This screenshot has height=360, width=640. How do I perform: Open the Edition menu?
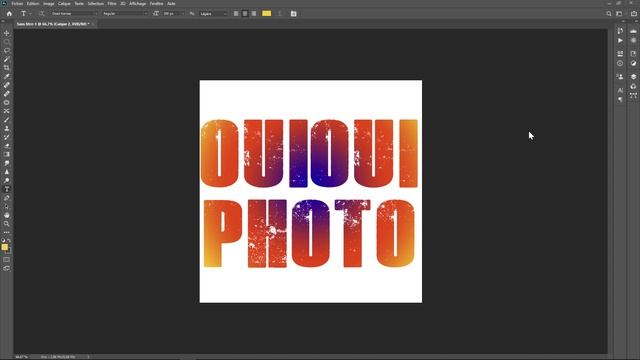[x=33, y=3]
